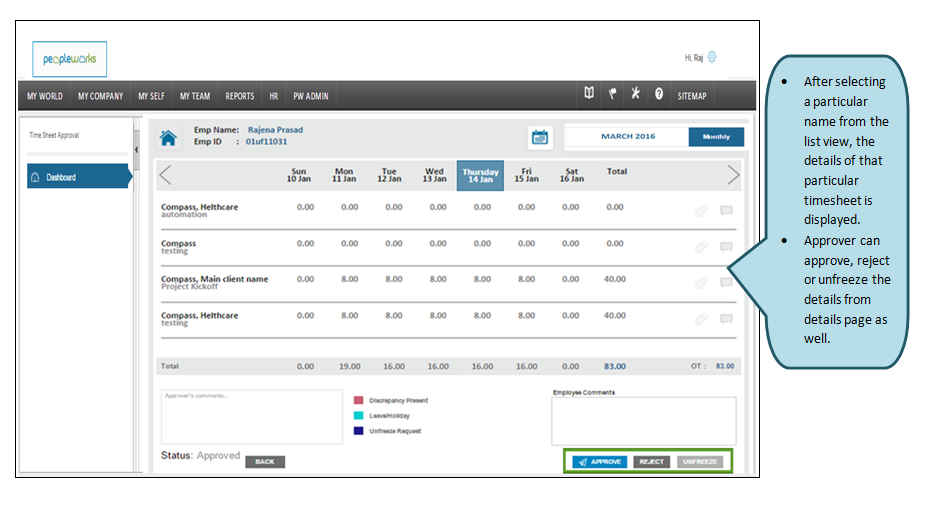Image resolution: width=925 pixels, height=510 pixels.
Task: Open comment for Compass testing row
Action: 726,247
